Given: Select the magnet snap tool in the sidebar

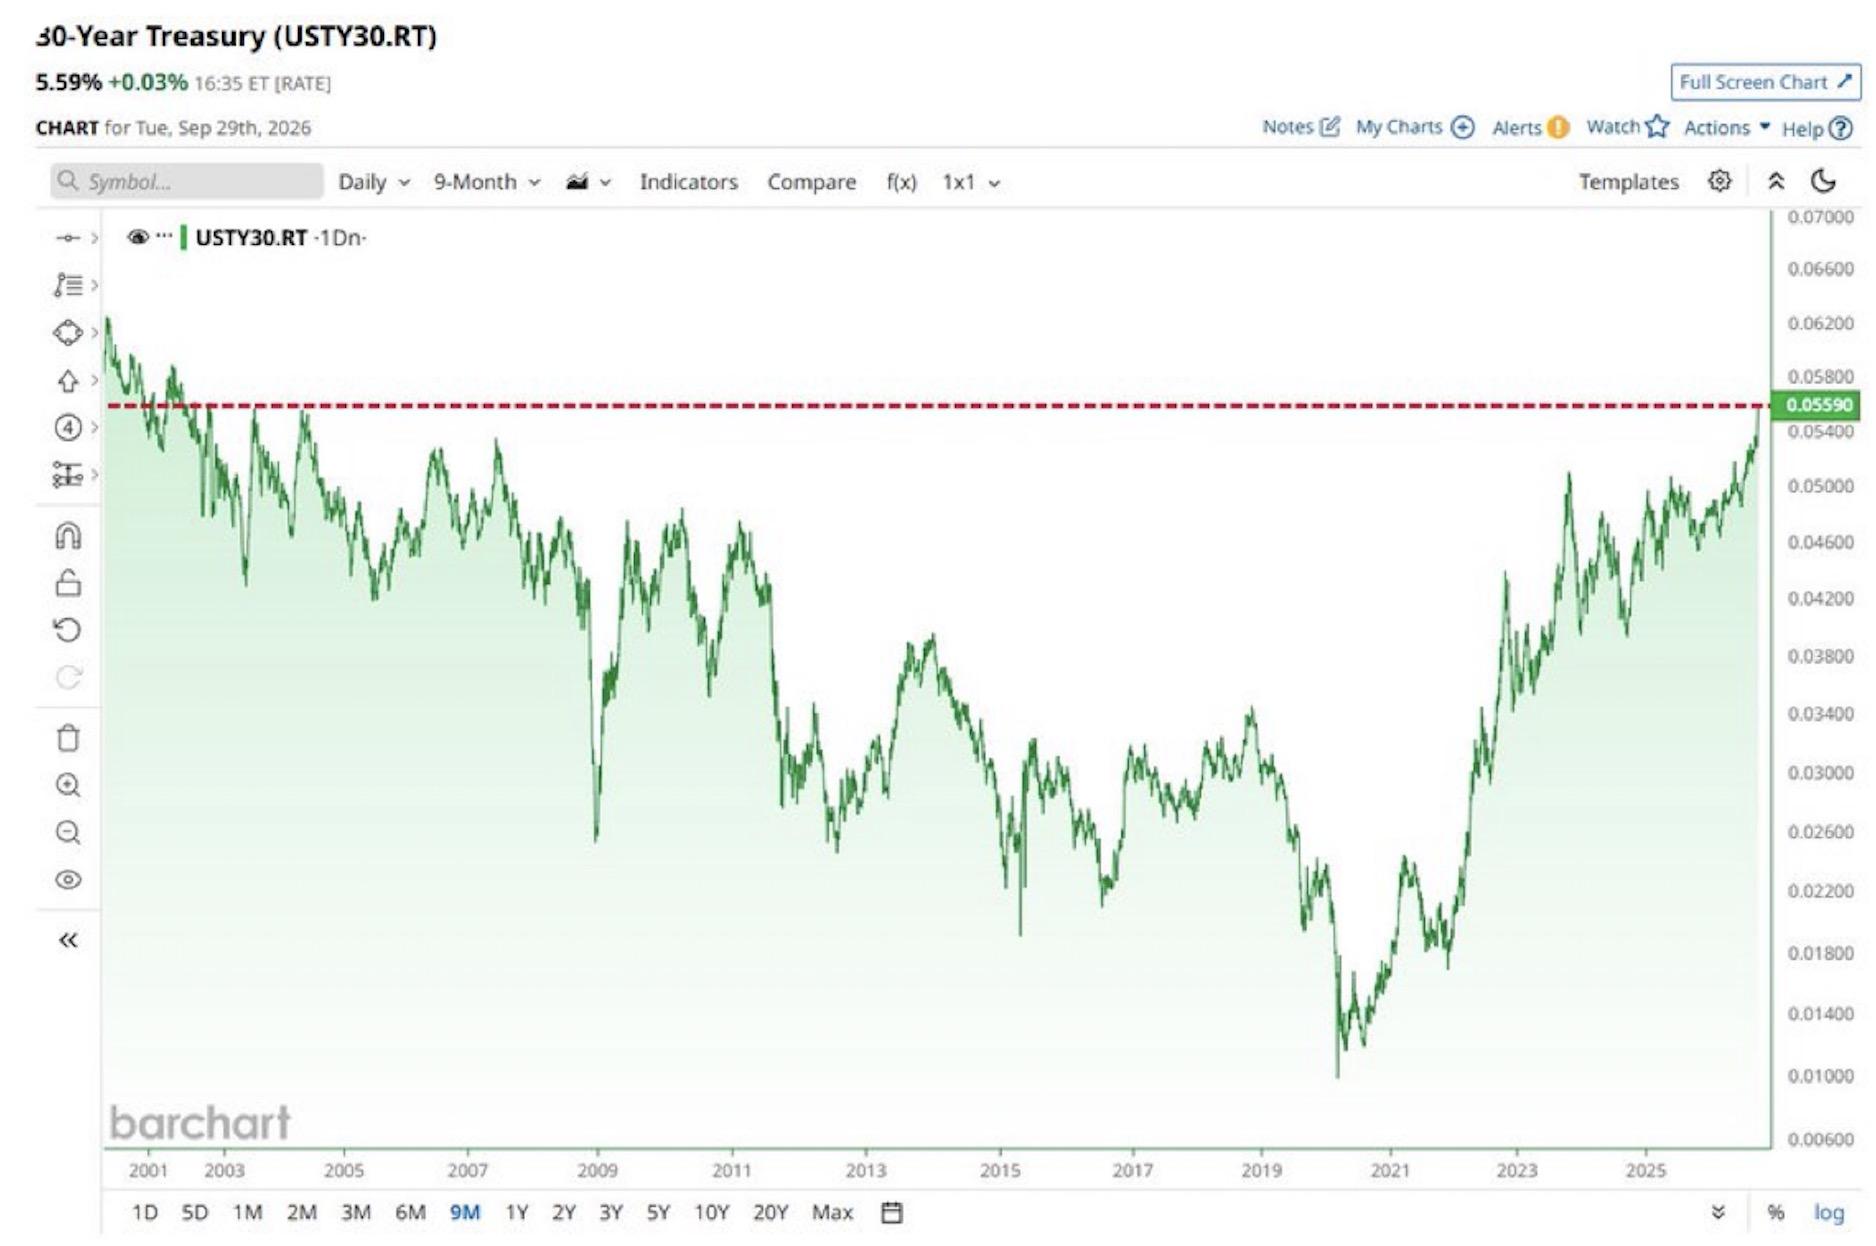Looking at the screenshot, I should [68, 536].
